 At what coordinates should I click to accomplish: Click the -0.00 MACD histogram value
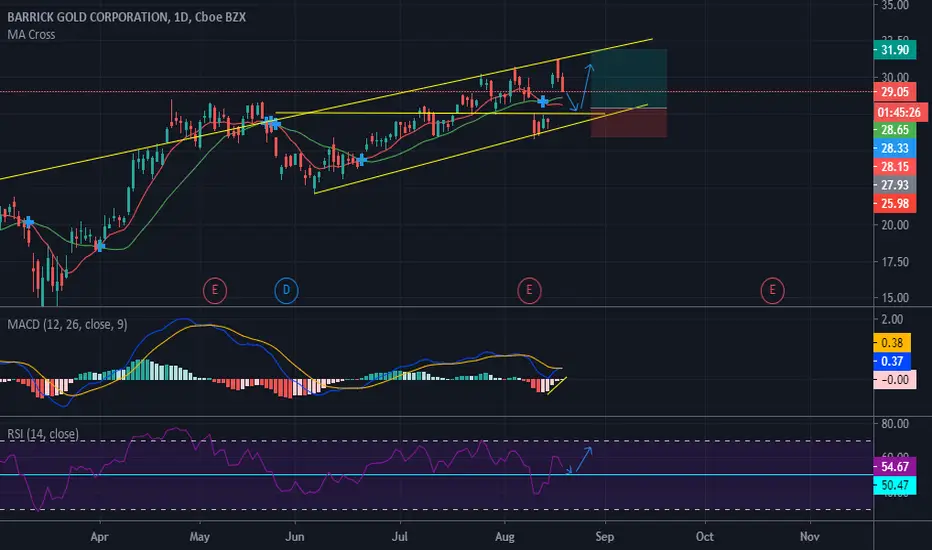(x=895, y=379)
